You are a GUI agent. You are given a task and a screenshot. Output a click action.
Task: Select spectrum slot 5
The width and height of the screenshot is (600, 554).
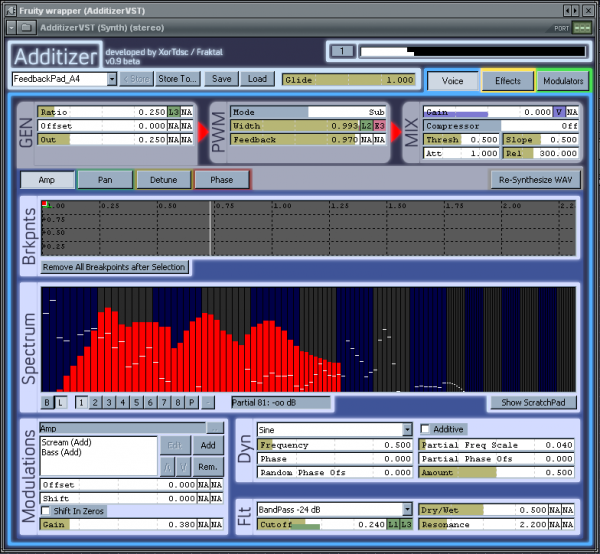point(136,402)
